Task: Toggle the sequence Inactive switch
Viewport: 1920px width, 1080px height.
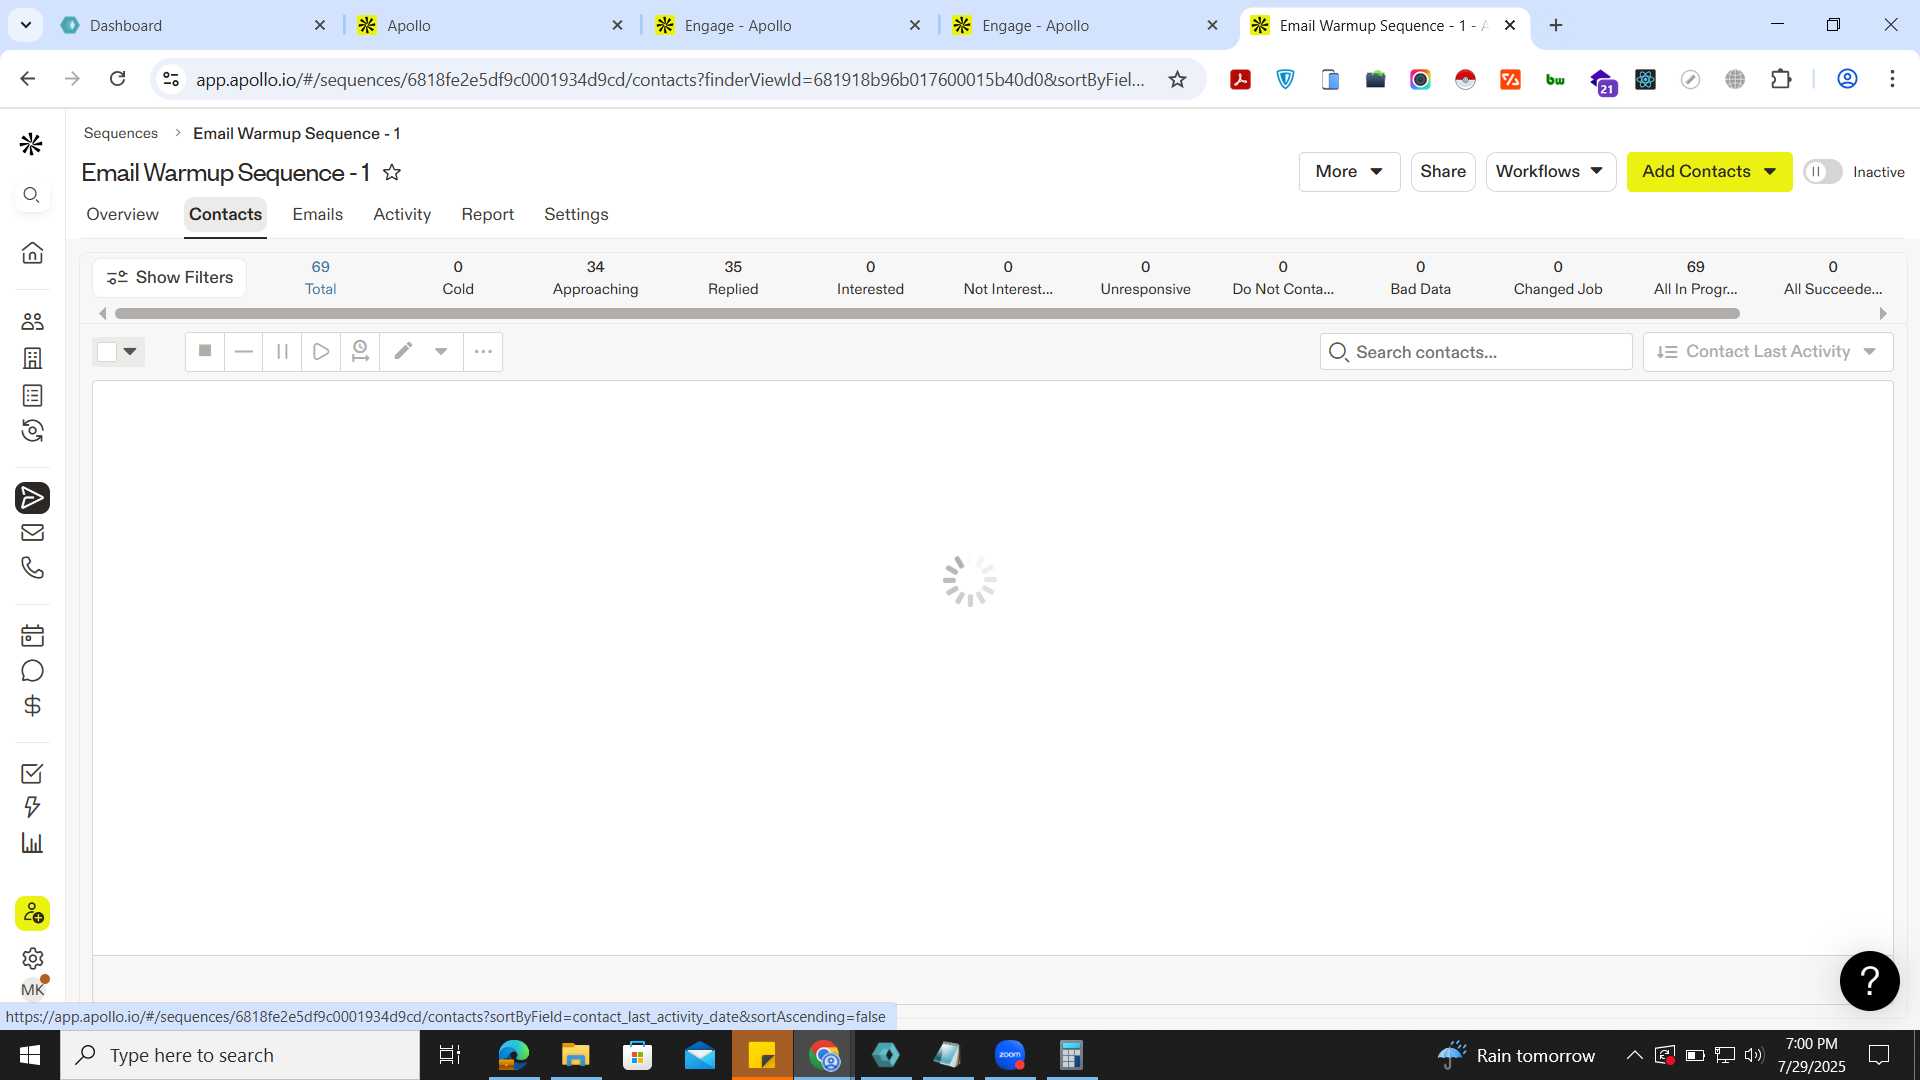Action: click(x=1822, y=172)
